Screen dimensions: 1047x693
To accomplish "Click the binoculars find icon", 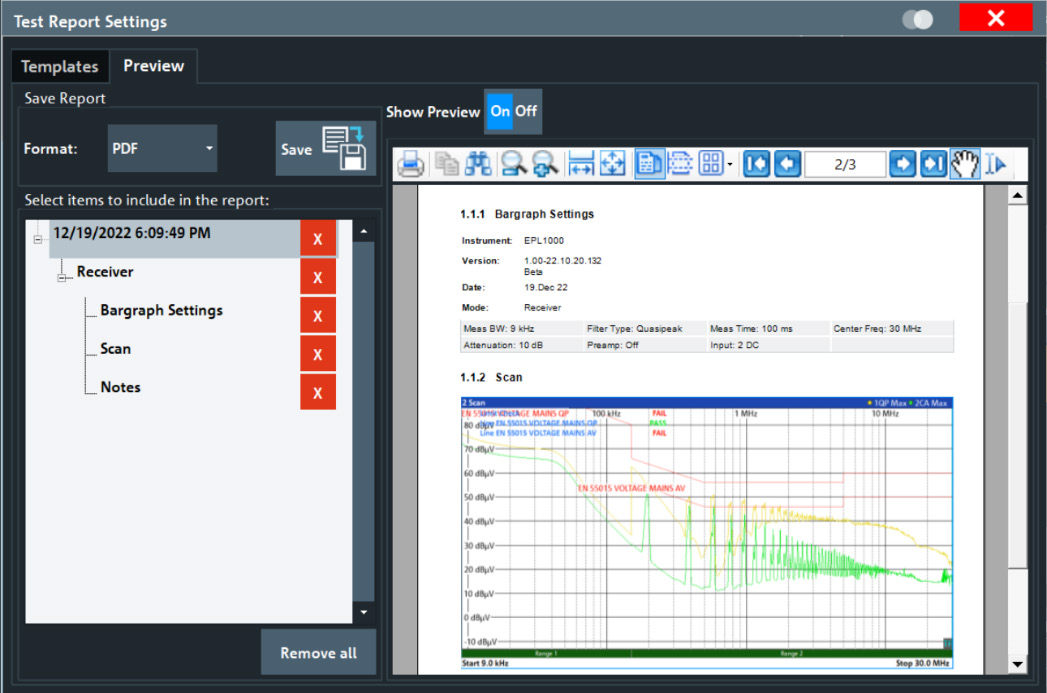I will tap(478, 164).
